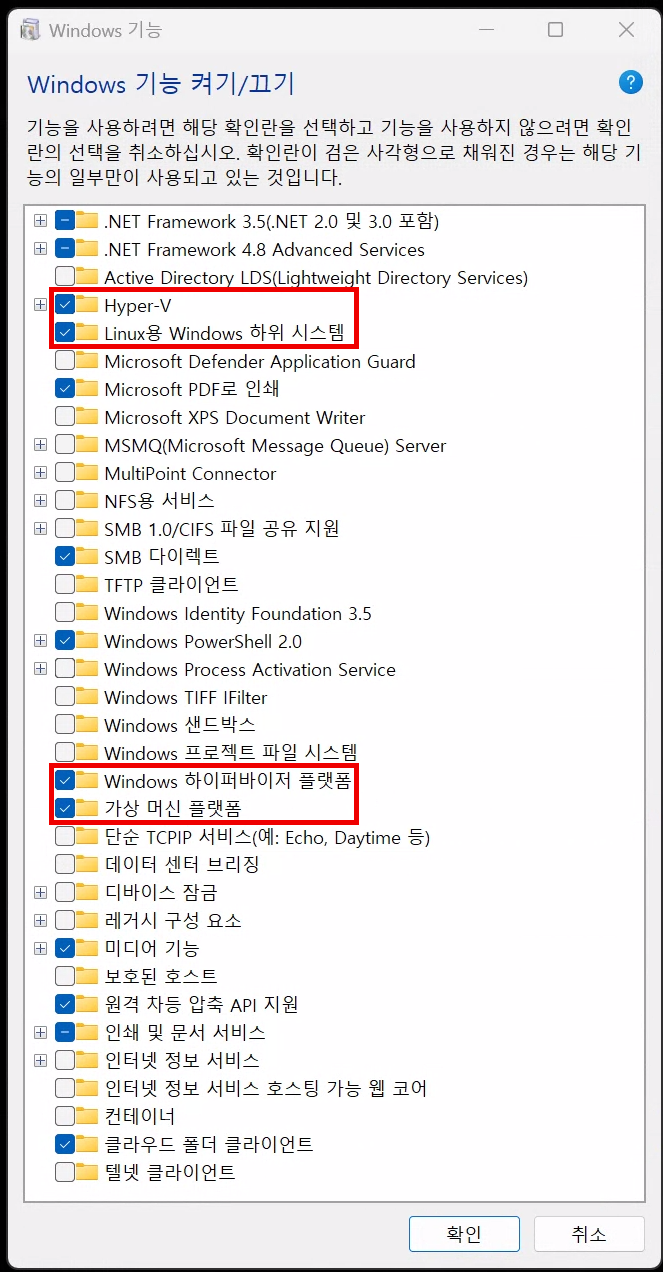Viewport: 663px width, 1272px height.
Task: Expand Windows Process Activation Service node
Action: (x=40, y=668)
